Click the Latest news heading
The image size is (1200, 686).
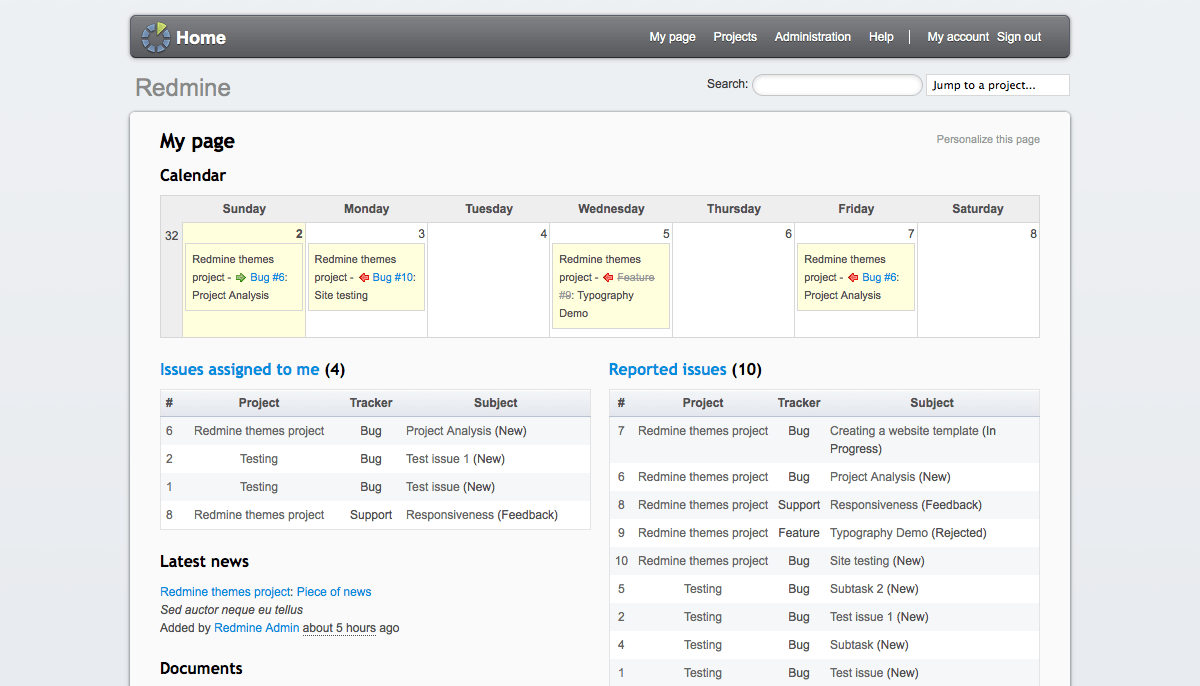click(204, 562)
